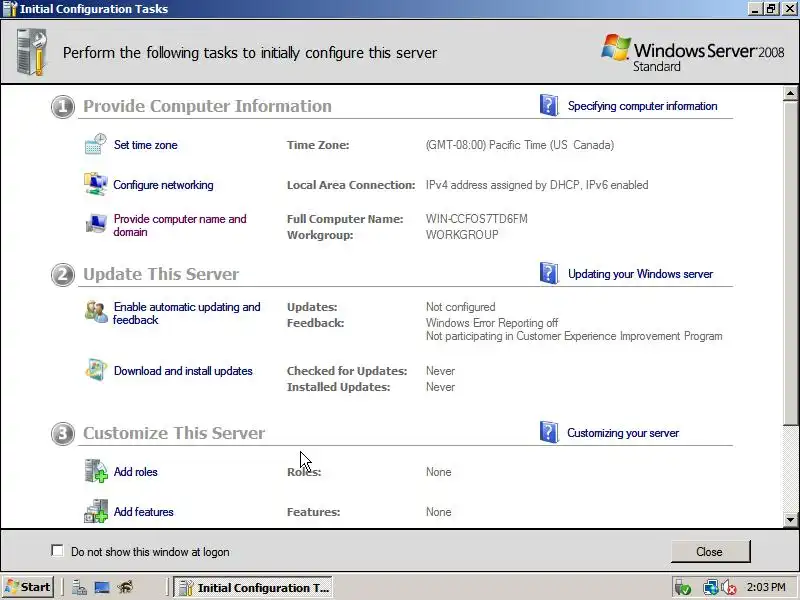Click the scrollbar down arrow
This screenshot has height=600, width=800.
pyautogui.click(x=790, y=520)
